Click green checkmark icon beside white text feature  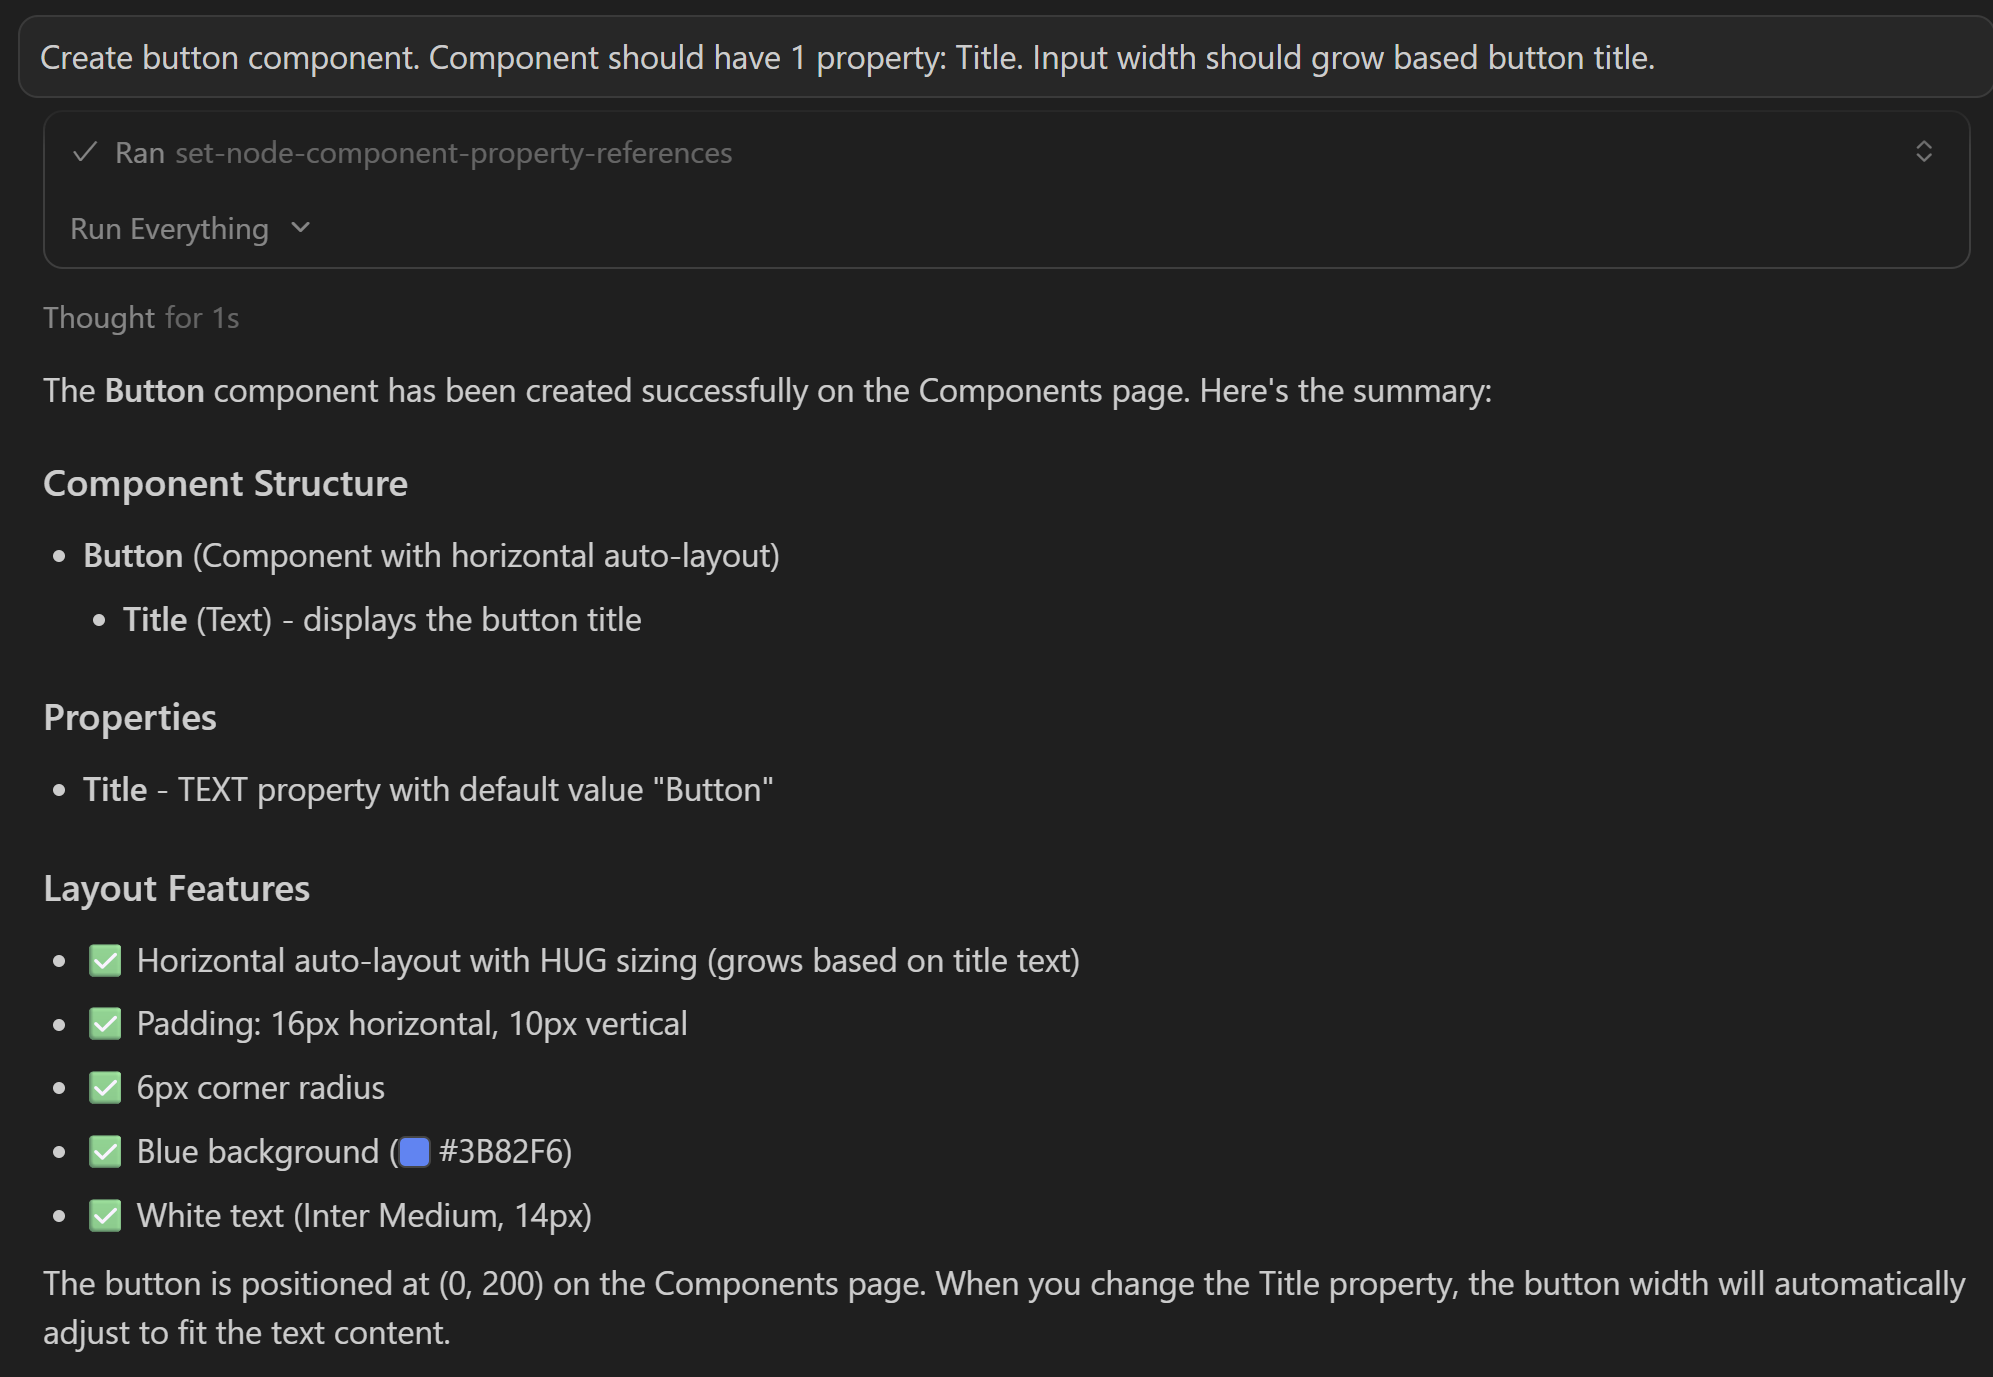[x=105, y=1215]
